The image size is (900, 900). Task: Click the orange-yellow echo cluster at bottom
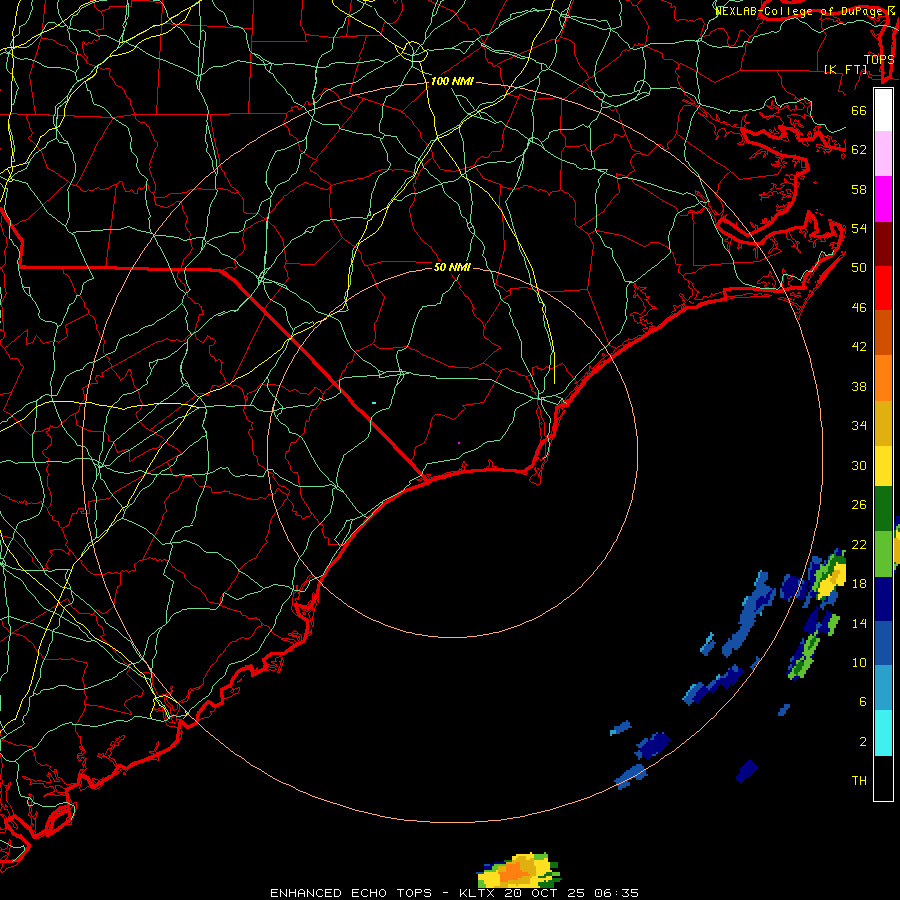[x=519, y=871]
